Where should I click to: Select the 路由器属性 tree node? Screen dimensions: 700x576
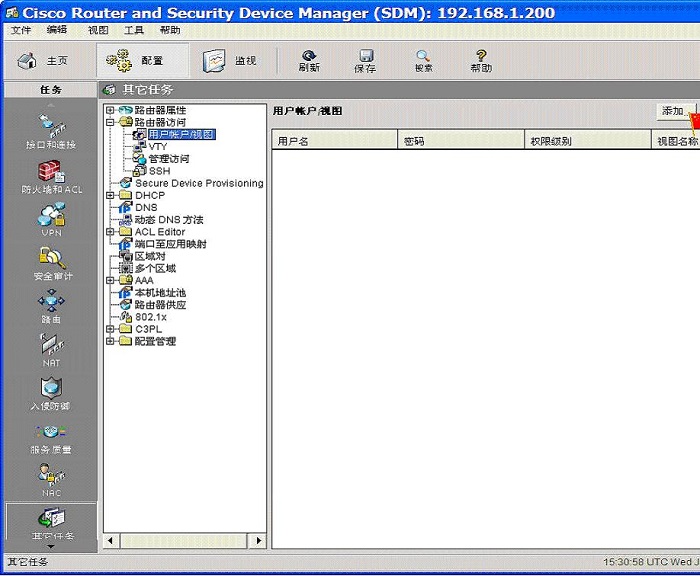point(160,110)
